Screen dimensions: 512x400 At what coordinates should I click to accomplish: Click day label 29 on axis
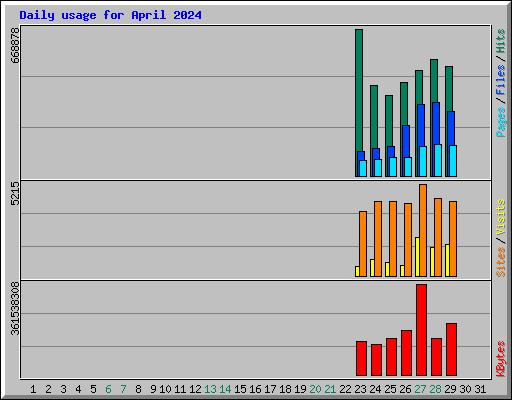pyautogui.click(x=450, y=389)
